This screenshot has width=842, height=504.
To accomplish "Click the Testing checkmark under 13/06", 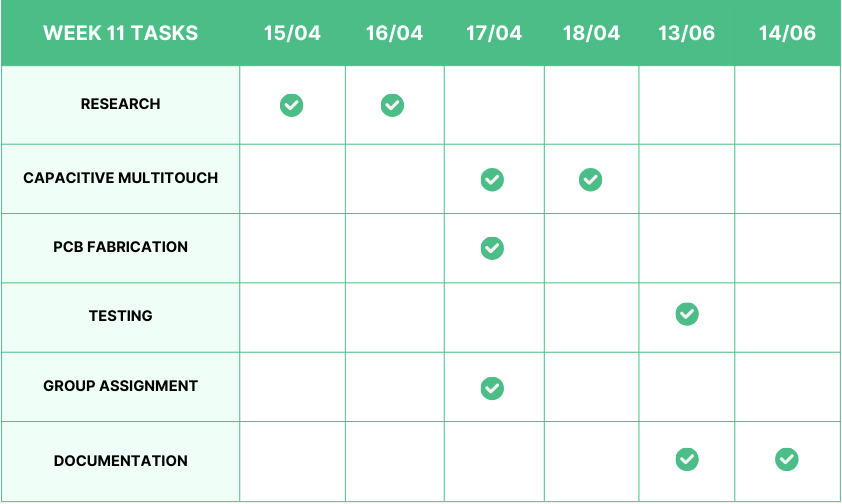I will [x=687, y=314].
